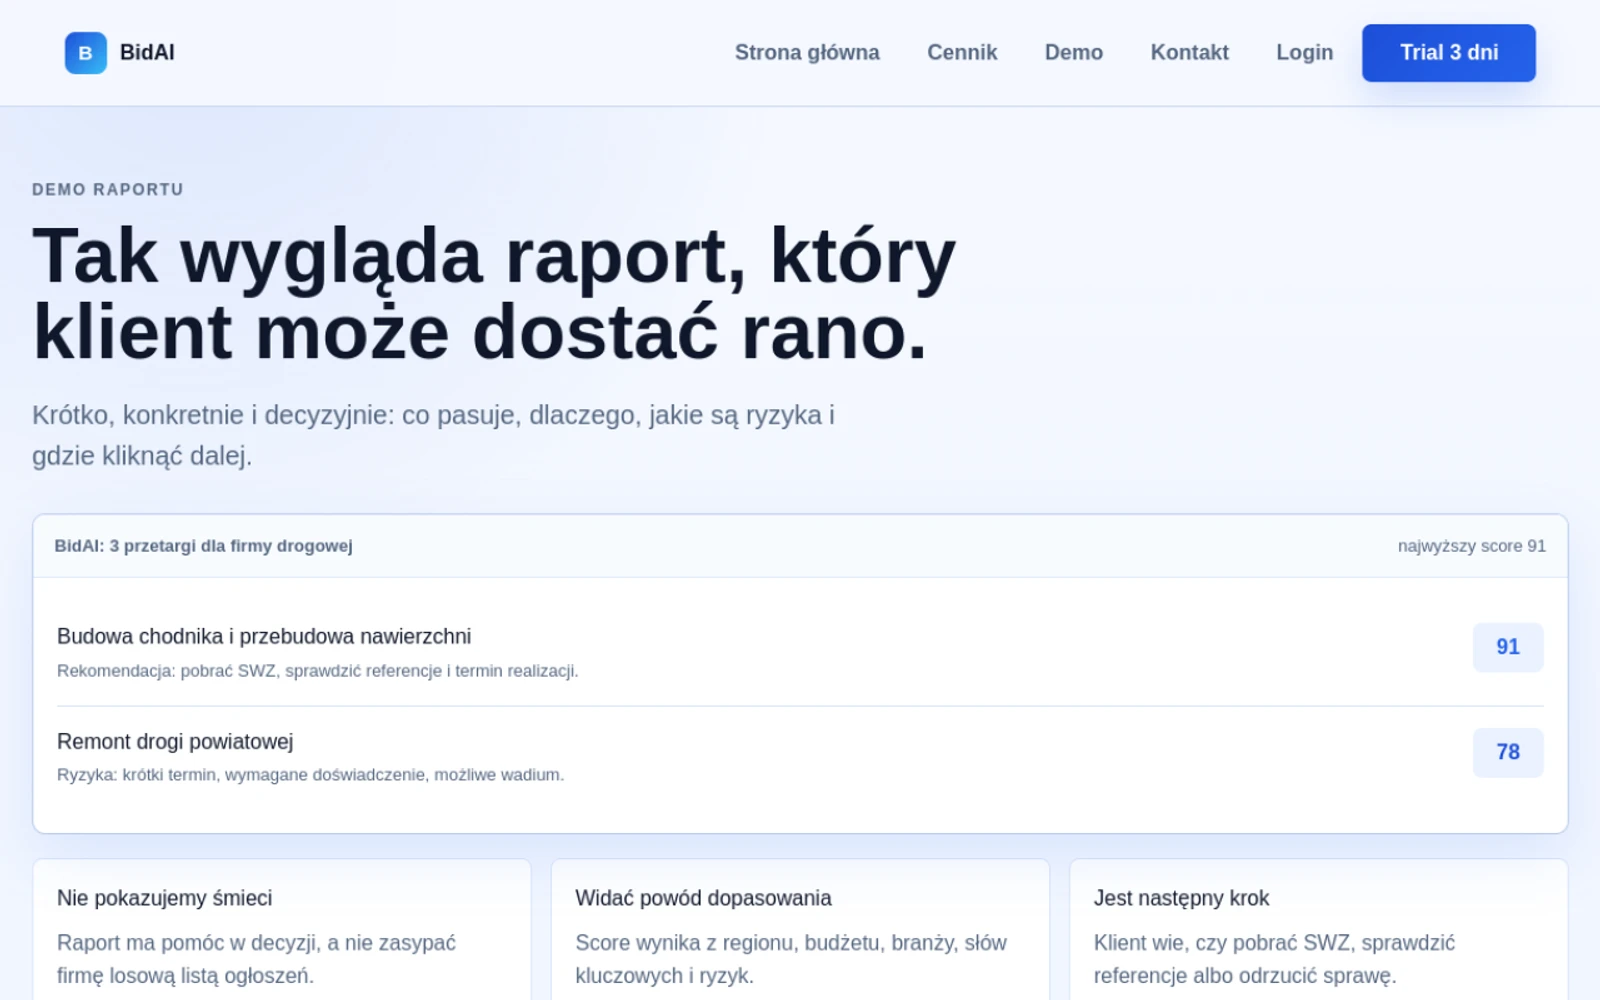The width and height of the screenshot is (1600, 1000).
Task: Open the Strona główna nav link
Action: pyautogui.click(x=807, y=53)
